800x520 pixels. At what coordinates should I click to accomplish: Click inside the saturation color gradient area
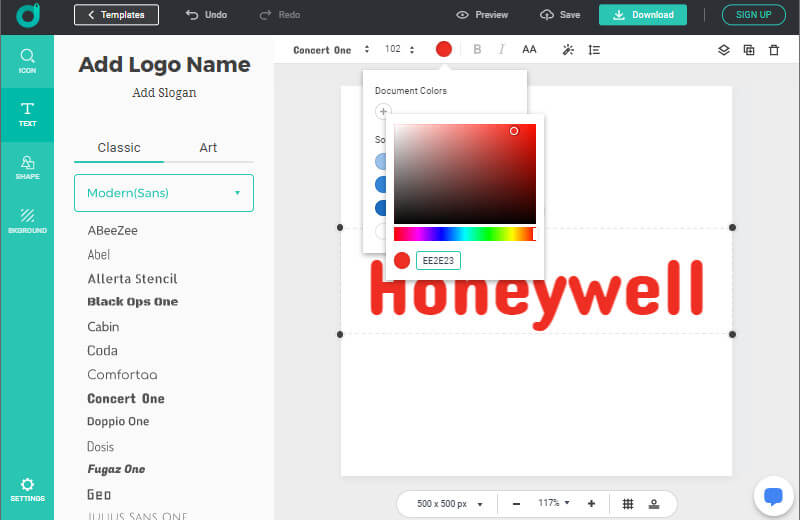(x=465, y=174)
